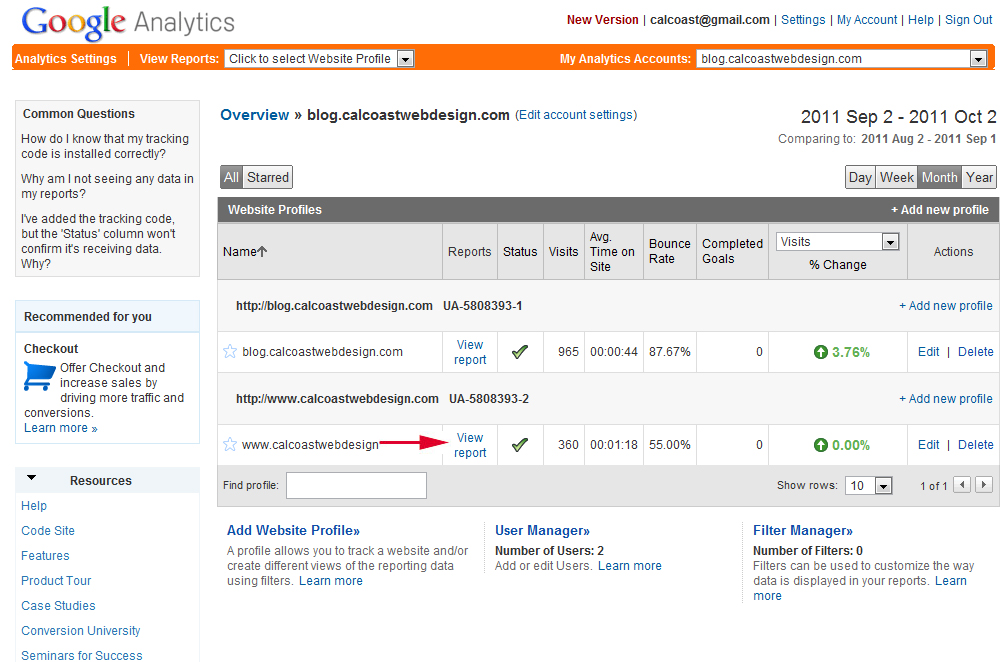Viewport: 1006px width, 662px height.
Task: Click the Google Analytics logo
Action: 128,23
